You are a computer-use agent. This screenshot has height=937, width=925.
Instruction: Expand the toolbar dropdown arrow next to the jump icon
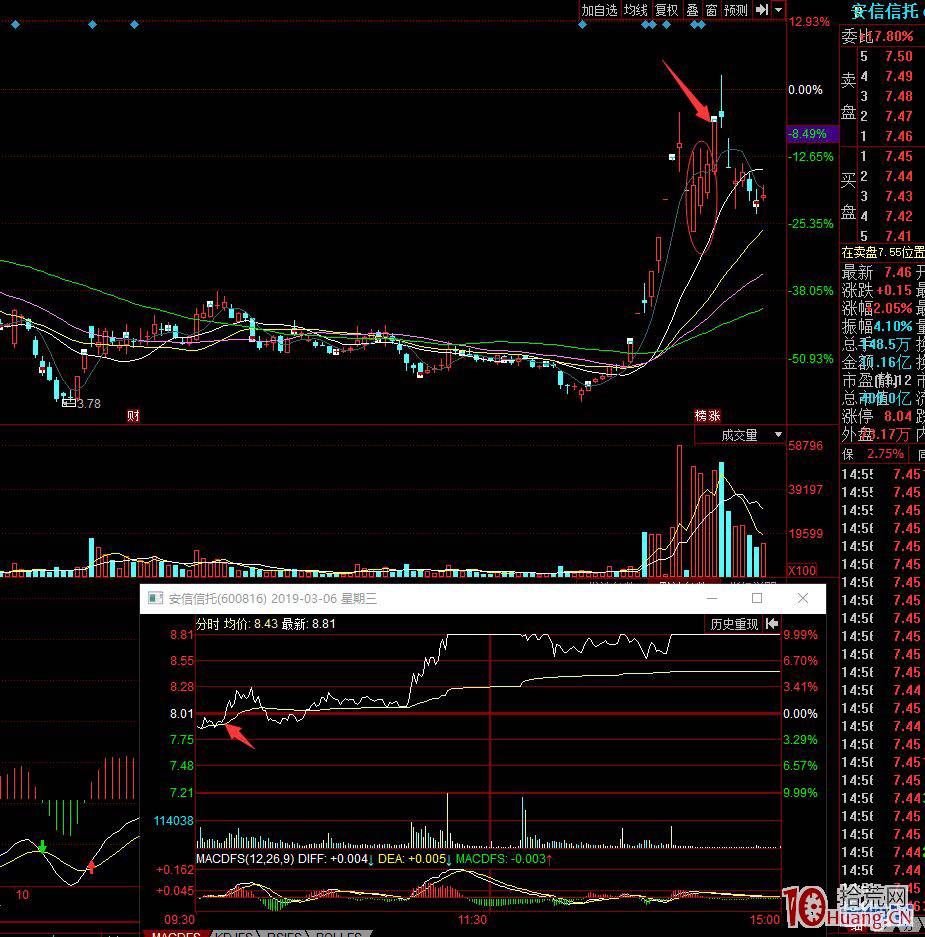click(779, 10)
